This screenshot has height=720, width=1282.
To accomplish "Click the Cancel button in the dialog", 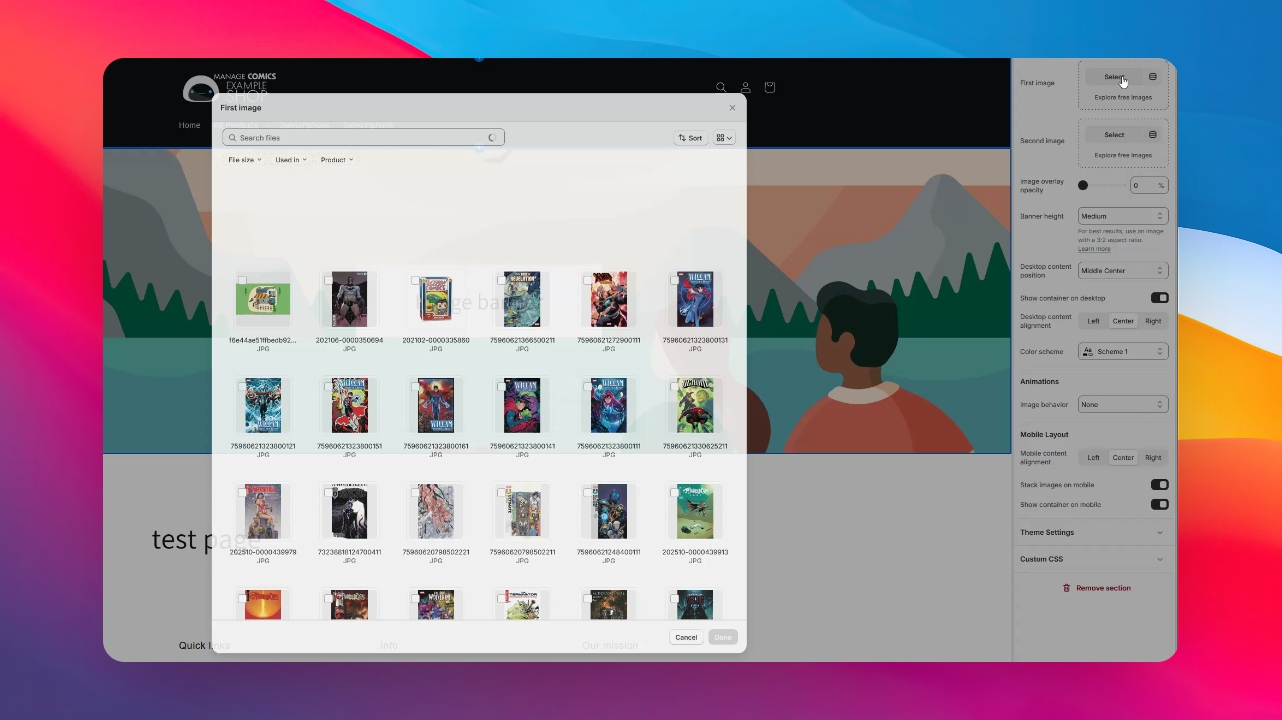I will [686, 637].
